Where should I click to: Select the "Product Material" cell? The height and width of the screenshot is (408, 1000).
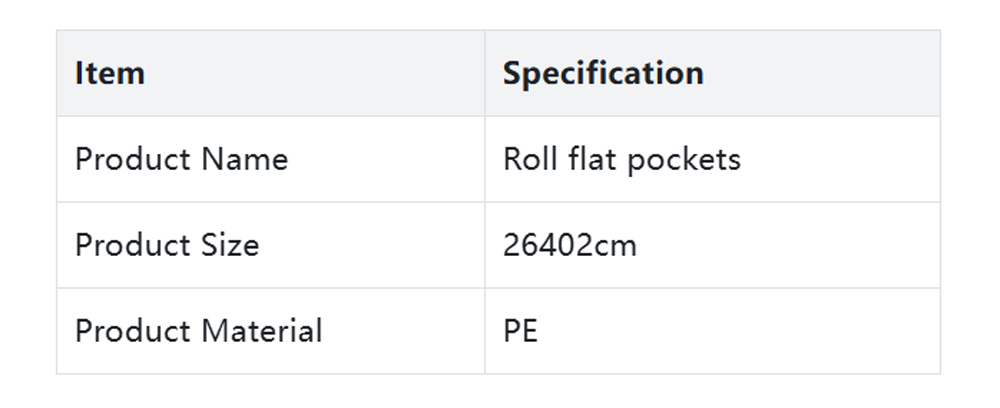(x=198, y=331)
